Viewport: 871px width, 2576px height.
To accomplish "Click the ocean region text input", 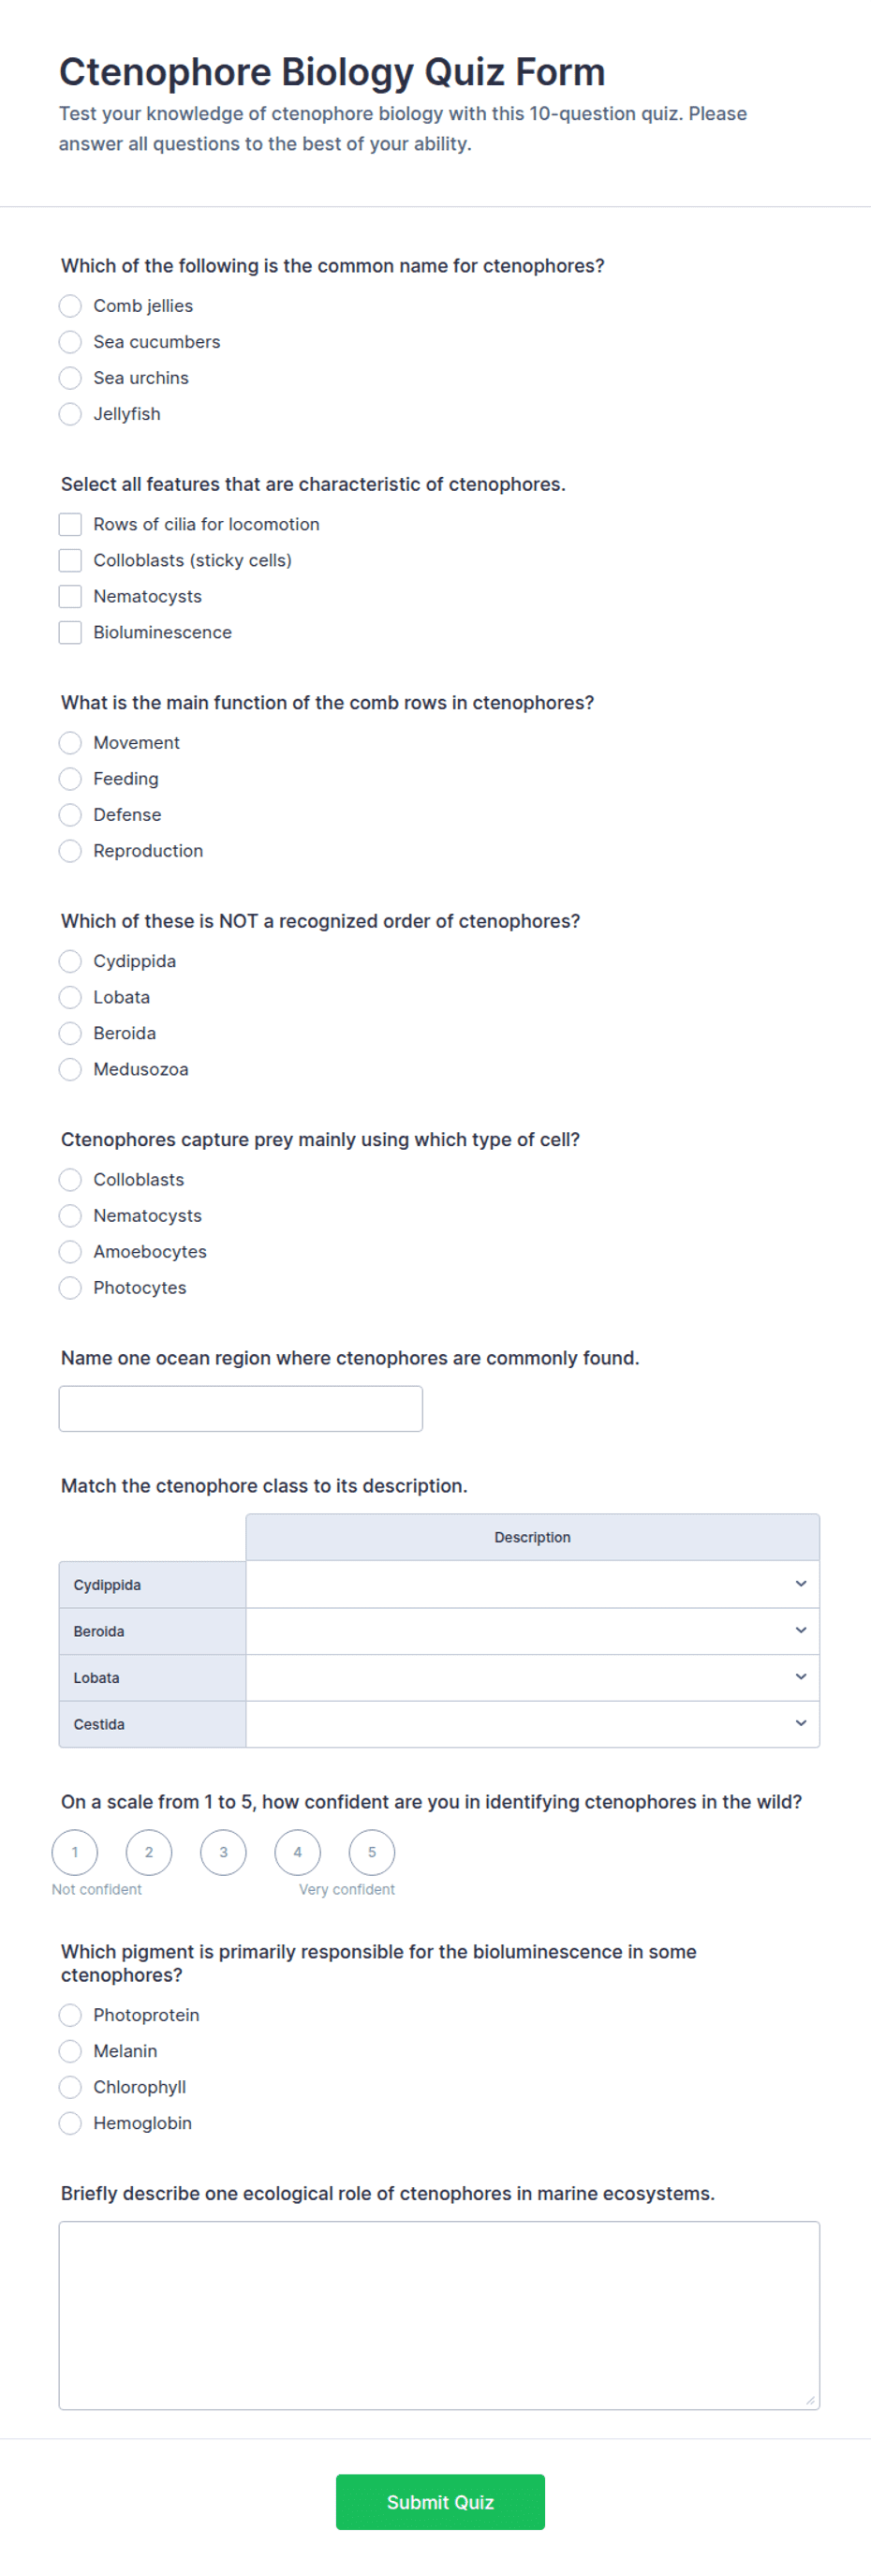I will [241, 1408].
